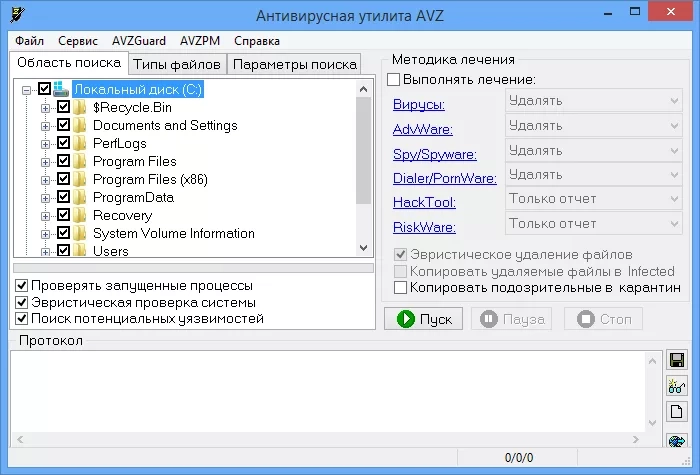Click the protocol scroll right arrow

coord(636,440)
